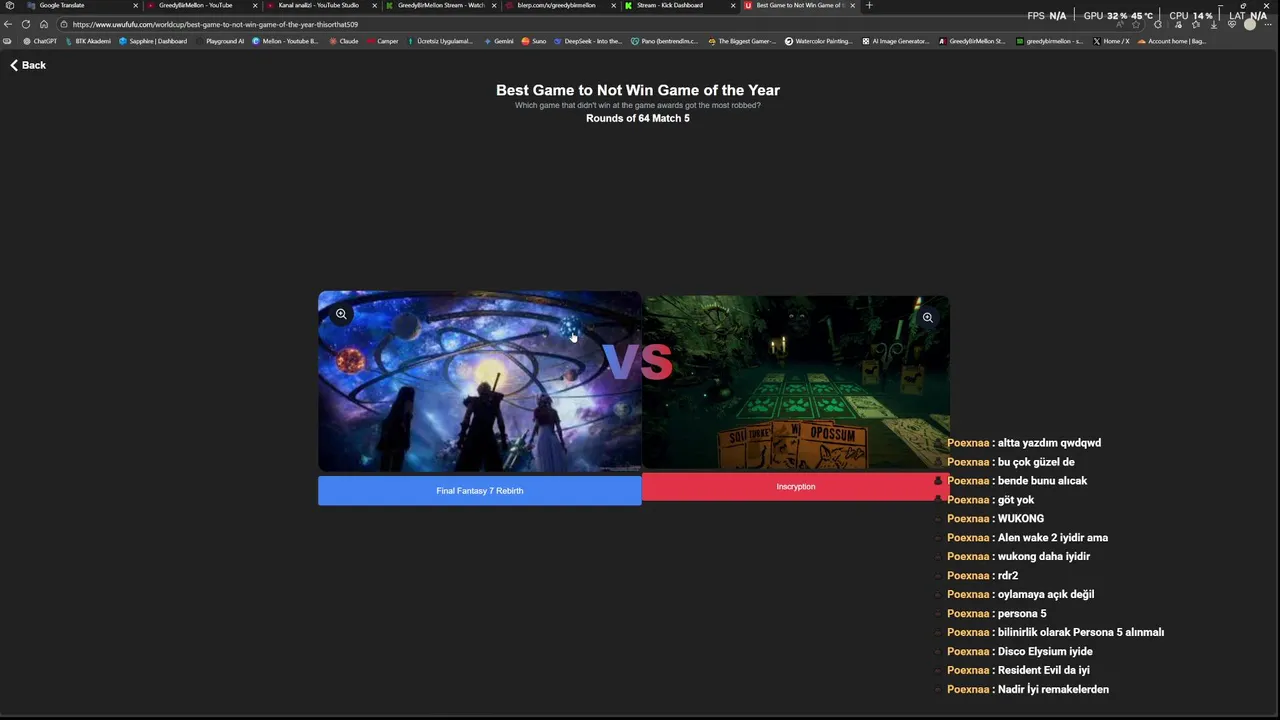Click the zoom magnifier on the Inscryption image

click(x=928, y=318)
